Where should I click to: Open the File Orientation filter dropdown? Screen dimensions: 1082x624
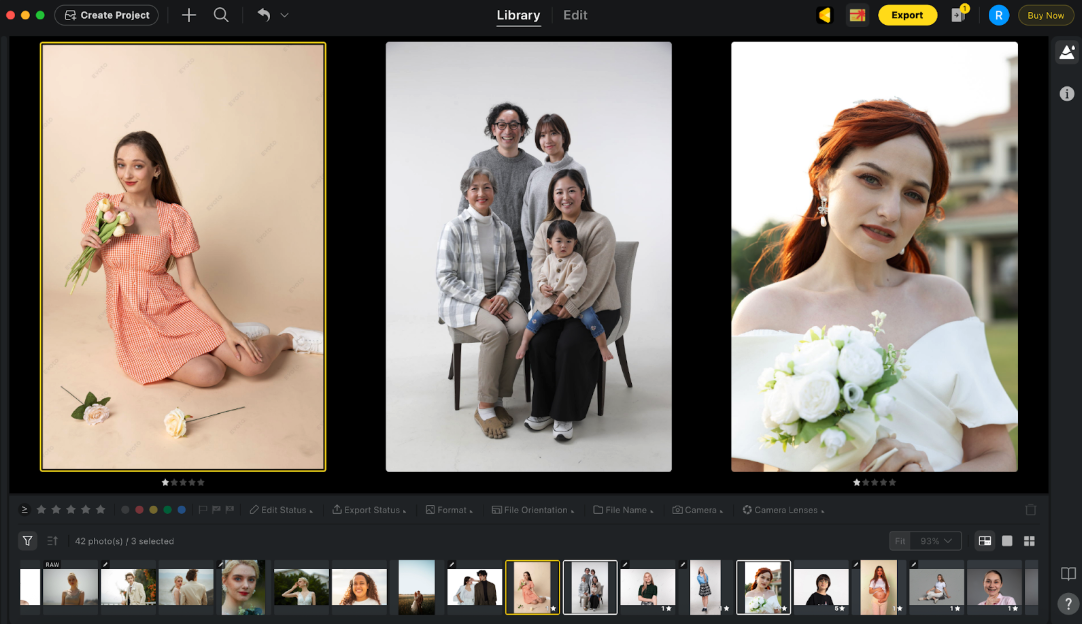[533, 510]
